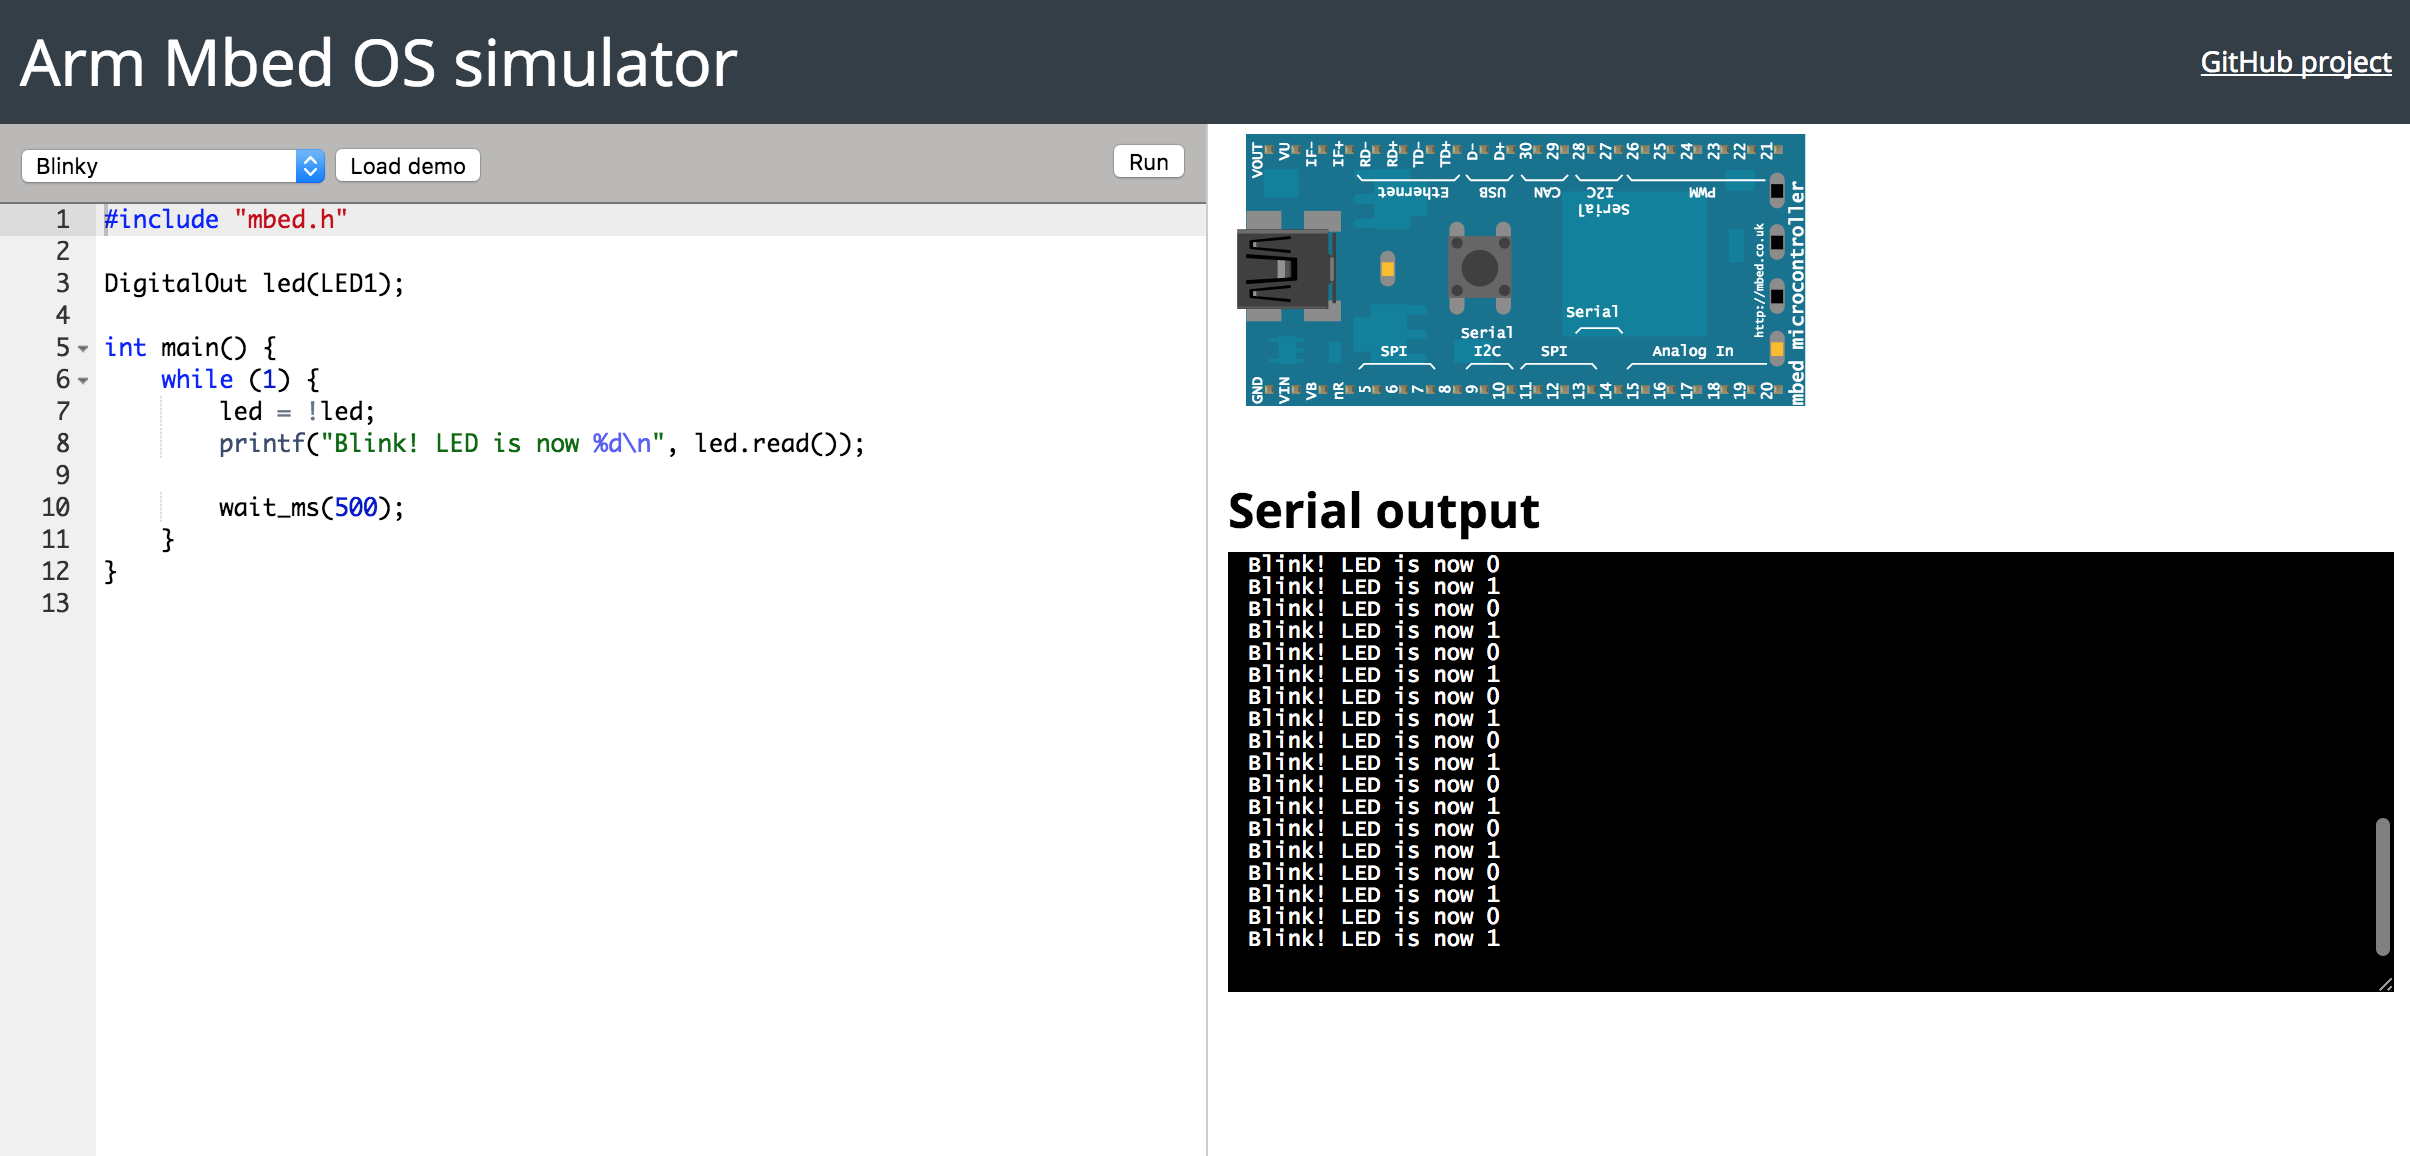Click the unlit LED next to PWM label
The height and width of the screenshot is (1156, 2410).
click(1777, 190)
